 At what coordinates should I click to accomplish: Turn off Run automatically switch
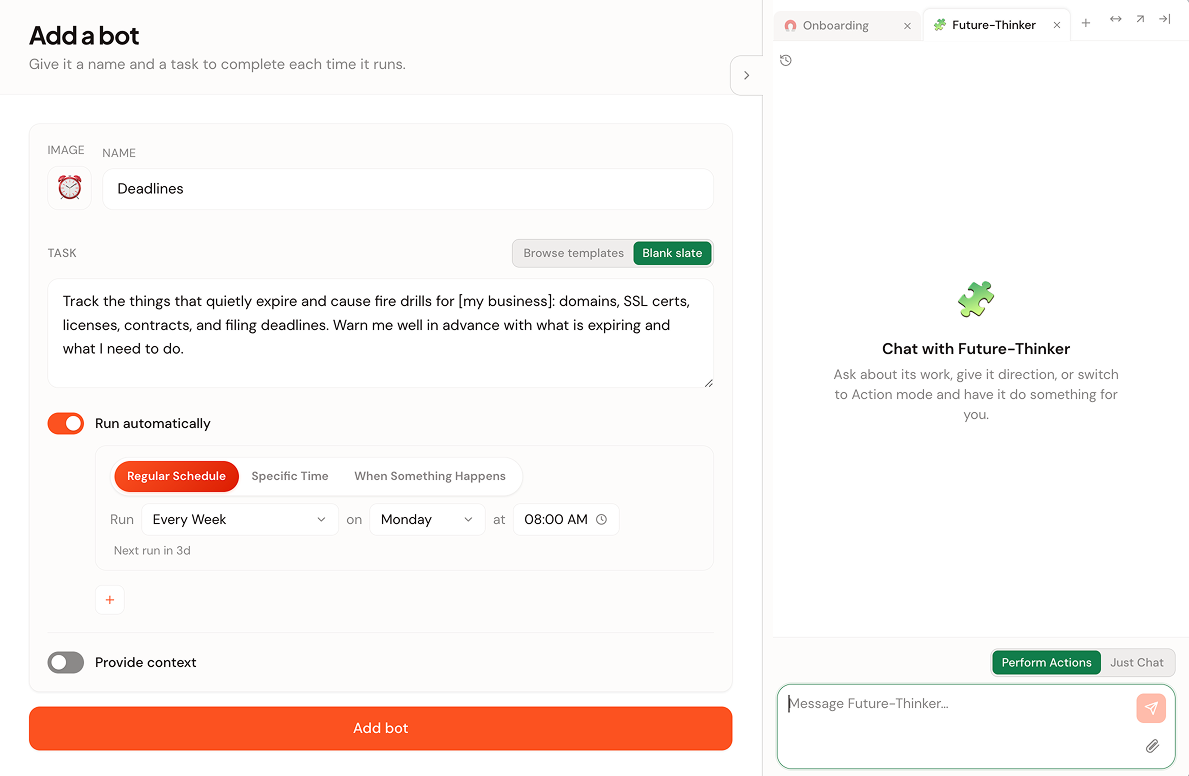coord(66,423)
